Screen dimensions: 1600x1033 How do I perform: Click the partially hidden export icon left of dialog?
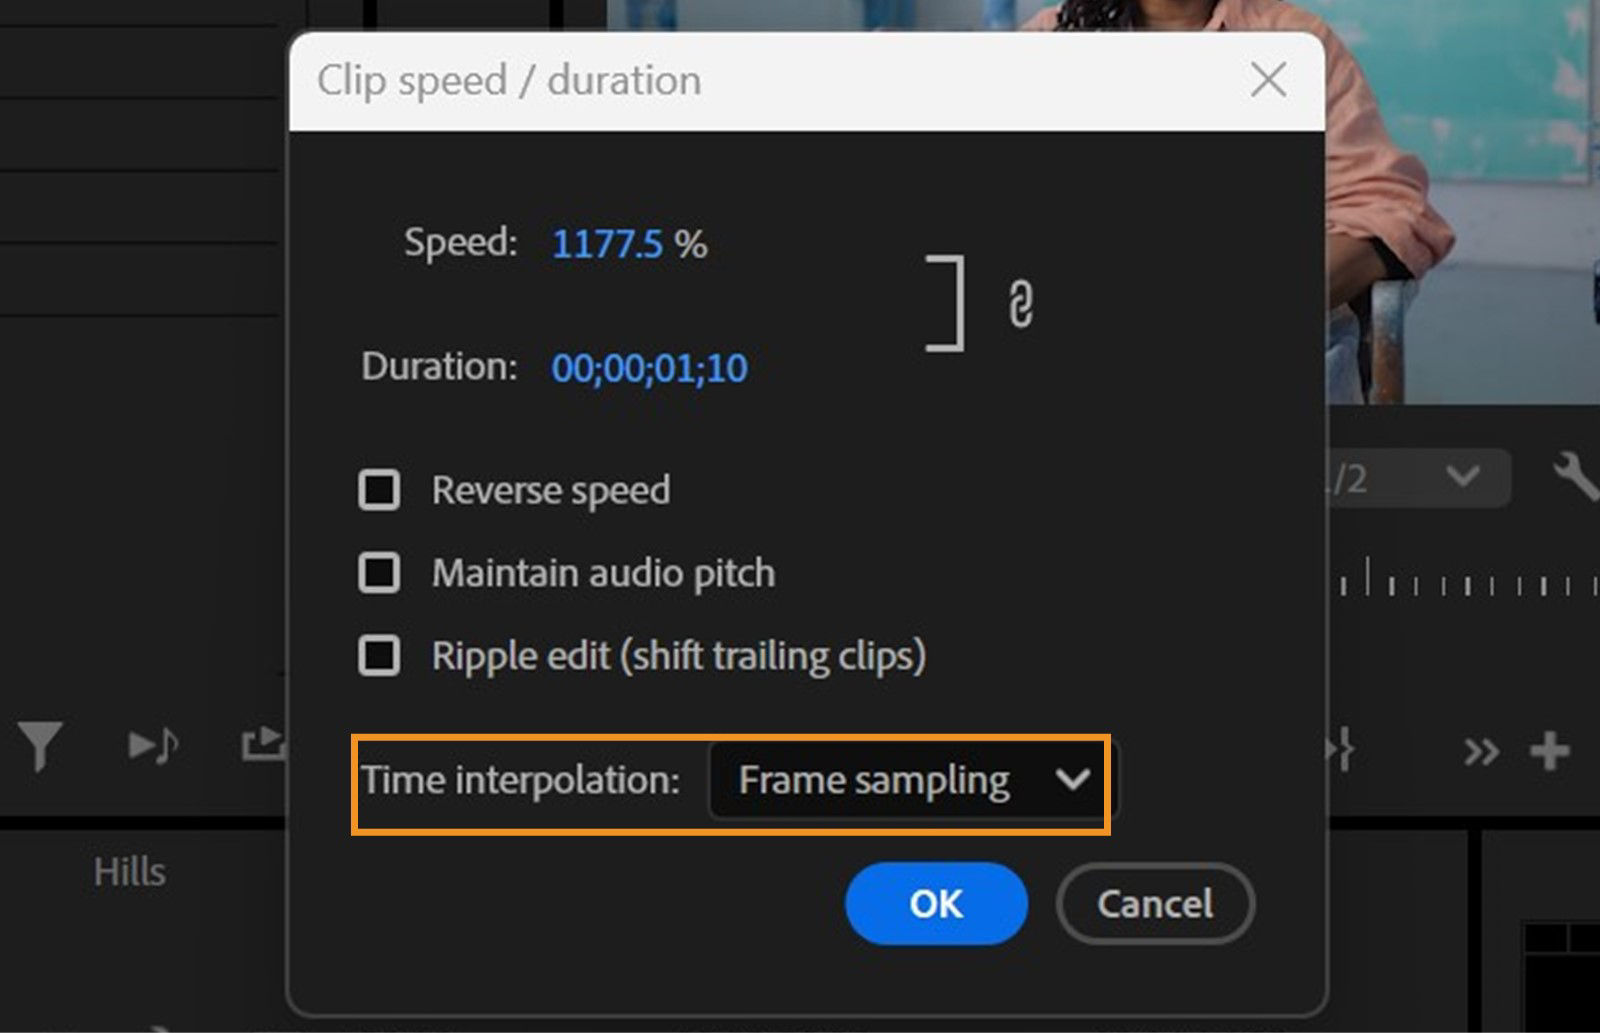click(264, 744)
